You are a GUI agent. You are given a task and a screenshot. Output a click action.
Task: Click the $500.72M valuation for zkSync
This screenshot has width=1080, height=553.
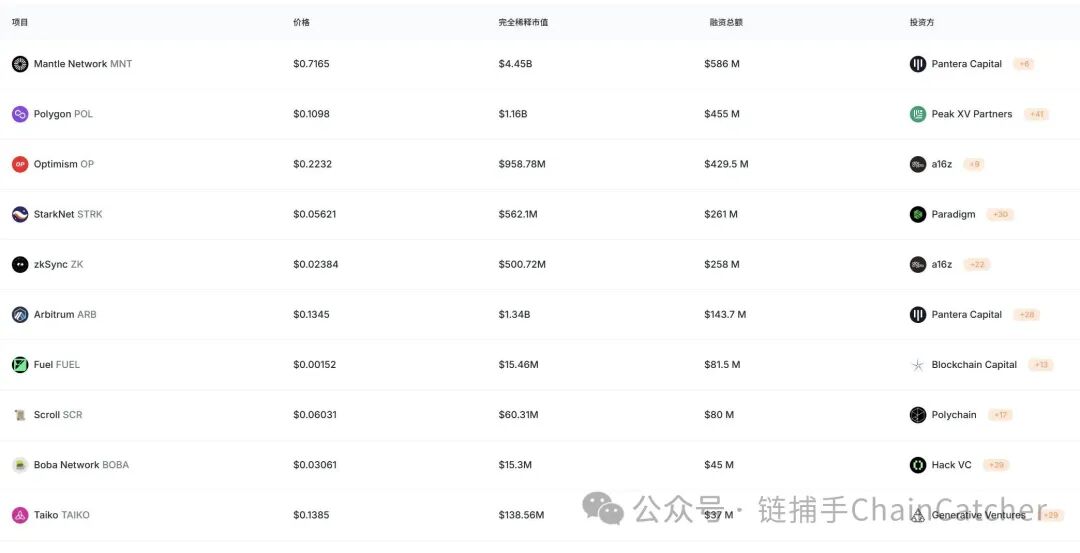pos(522,264)
